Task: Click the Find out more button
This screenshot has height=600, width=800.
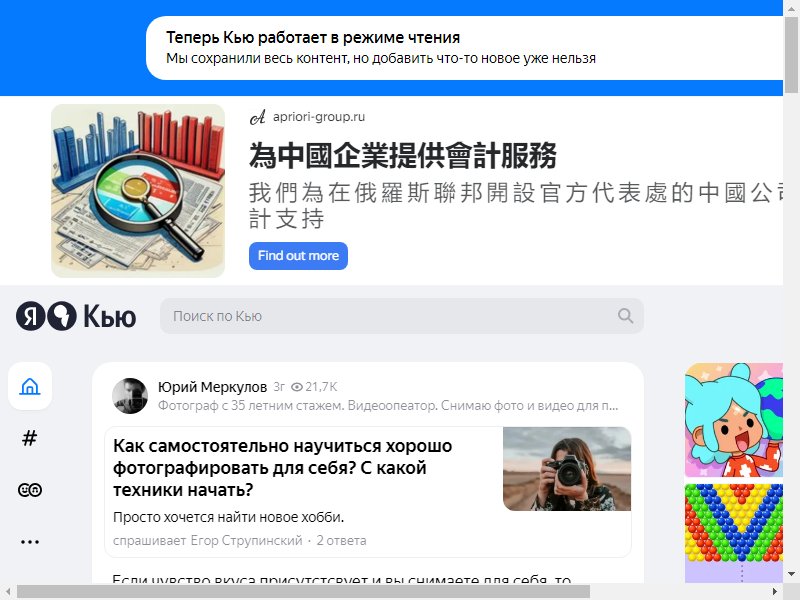Action: pos(298,256)
